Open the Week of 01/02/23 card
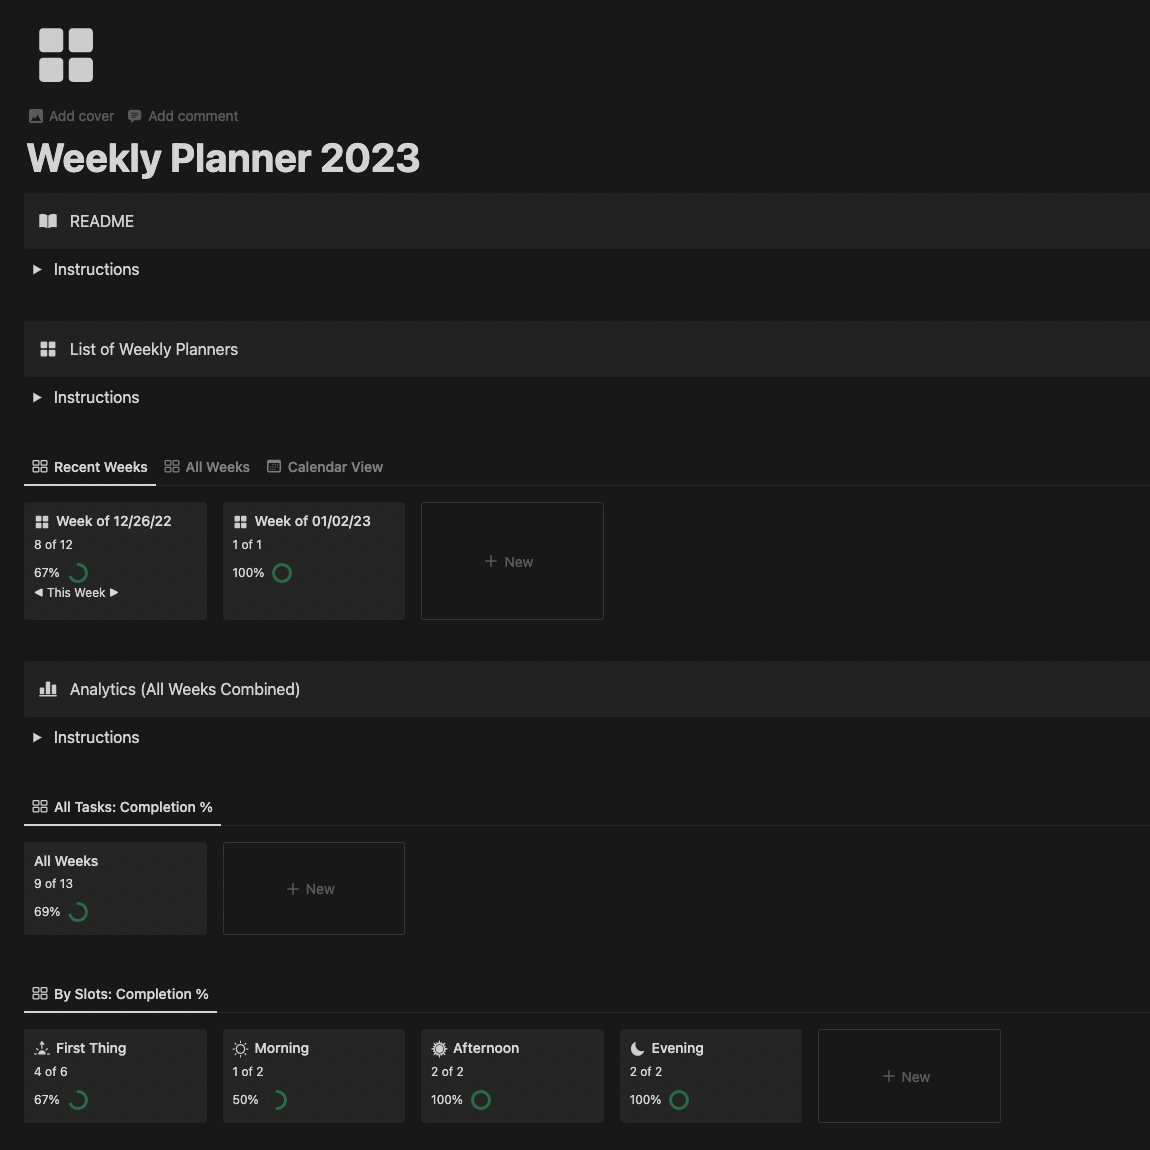Screen dimensions: 1150x1150 coord(313,521)
